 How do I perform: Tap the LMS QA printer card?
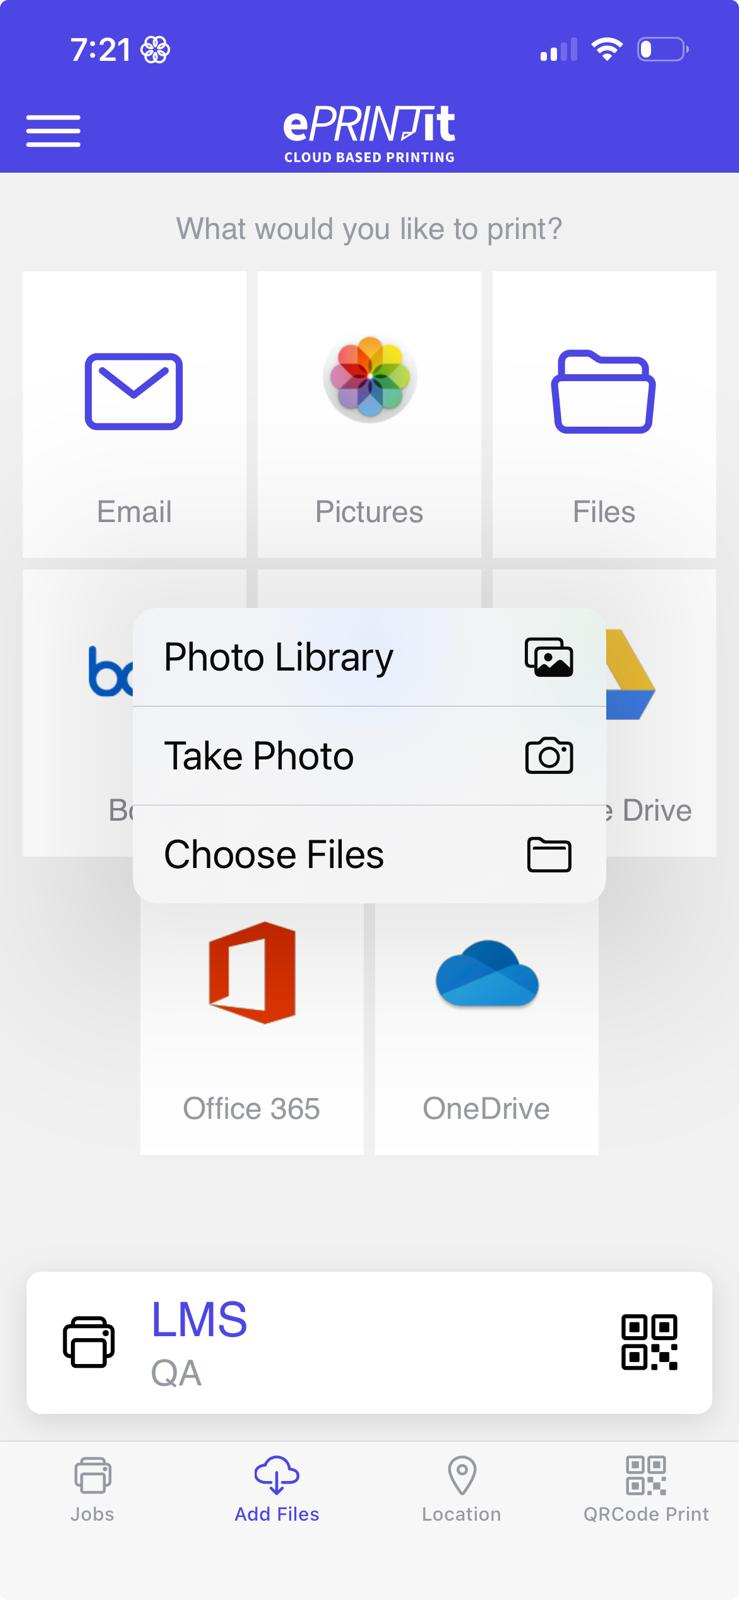tap(369, 1342)
